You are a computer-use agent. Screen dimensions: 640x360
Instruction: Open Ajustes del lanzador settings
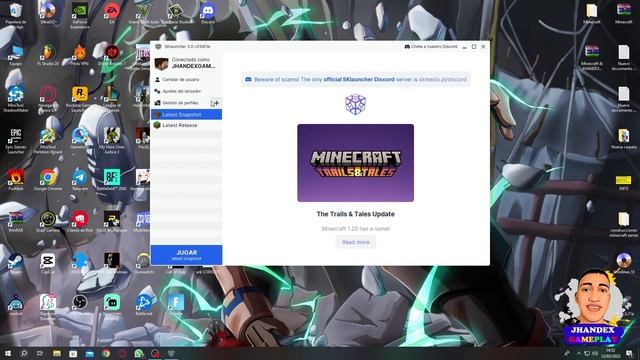click(x=182, y=91)
